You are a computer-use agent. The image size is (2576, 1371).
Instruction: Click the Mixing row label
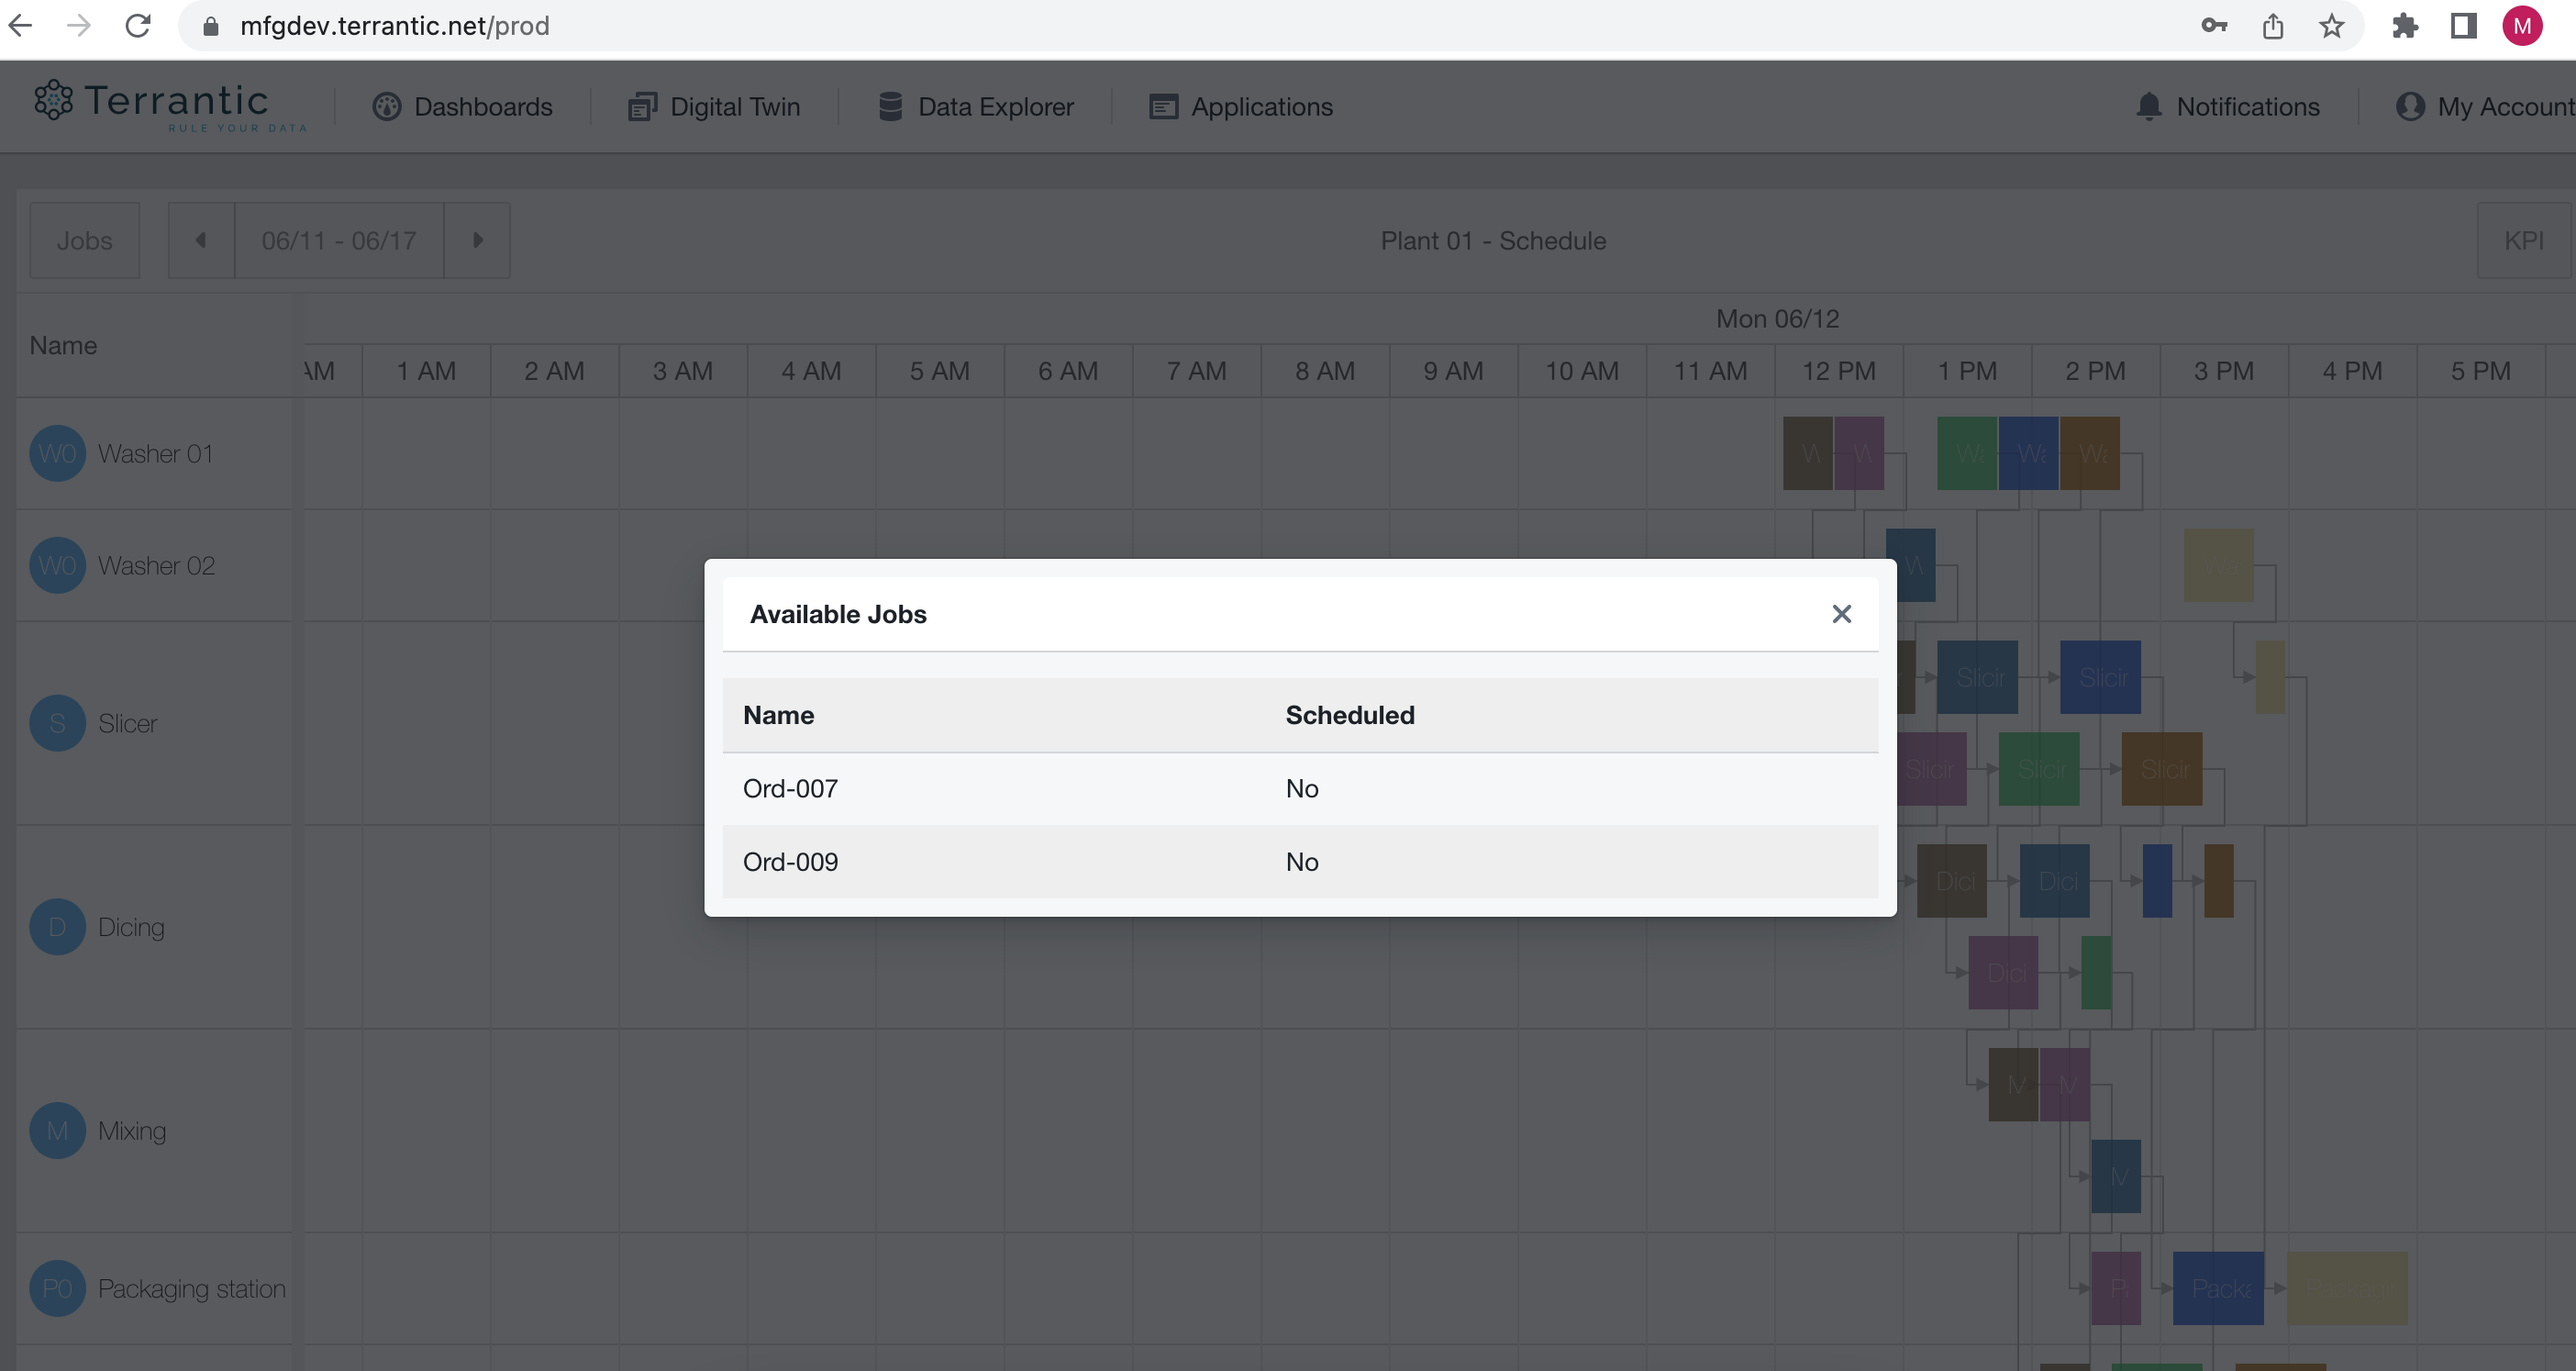132,1131
